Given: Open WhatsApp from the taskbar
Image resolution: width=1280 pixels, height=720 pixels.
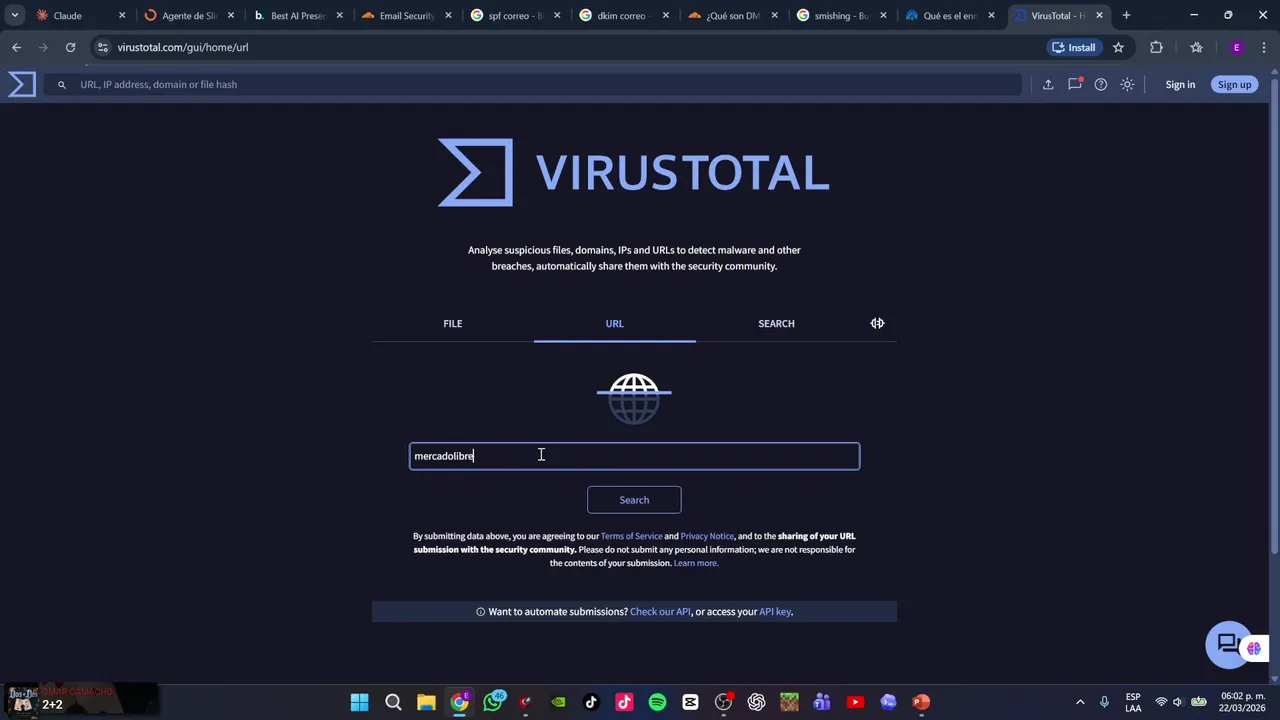Looking at the screenshot, I should click(493, 702).
